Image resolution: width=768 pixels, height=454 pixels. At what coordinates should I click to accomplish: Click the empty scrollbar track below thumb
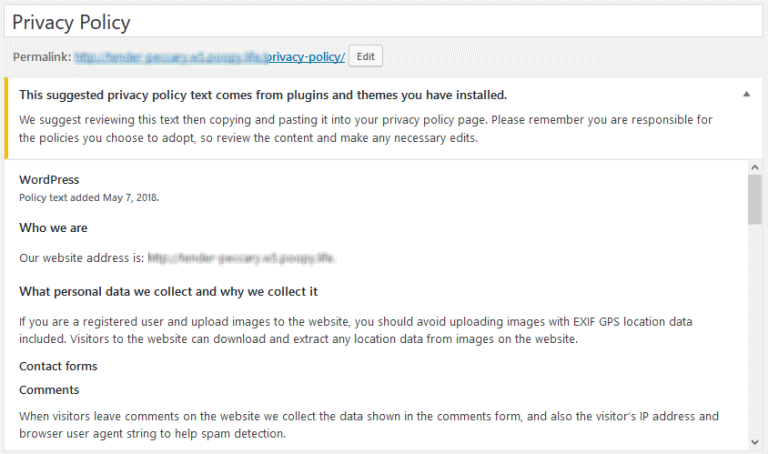755,330
